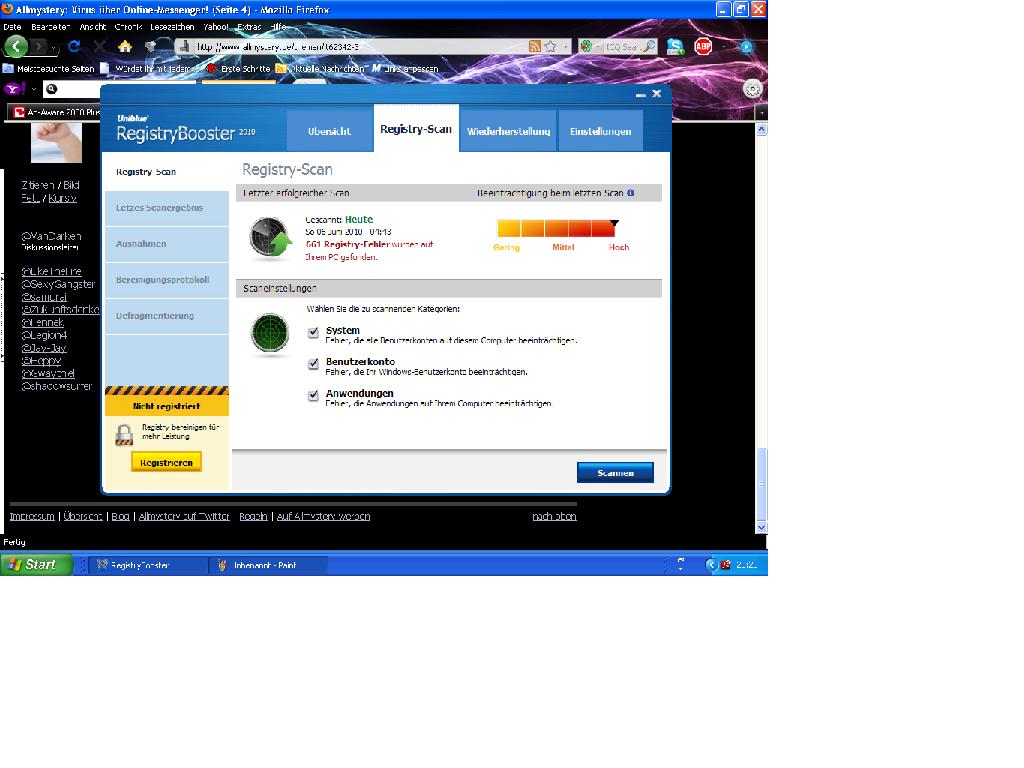
Task: Click the @VanDarken link on the page
Action: [x=51, y=236]
